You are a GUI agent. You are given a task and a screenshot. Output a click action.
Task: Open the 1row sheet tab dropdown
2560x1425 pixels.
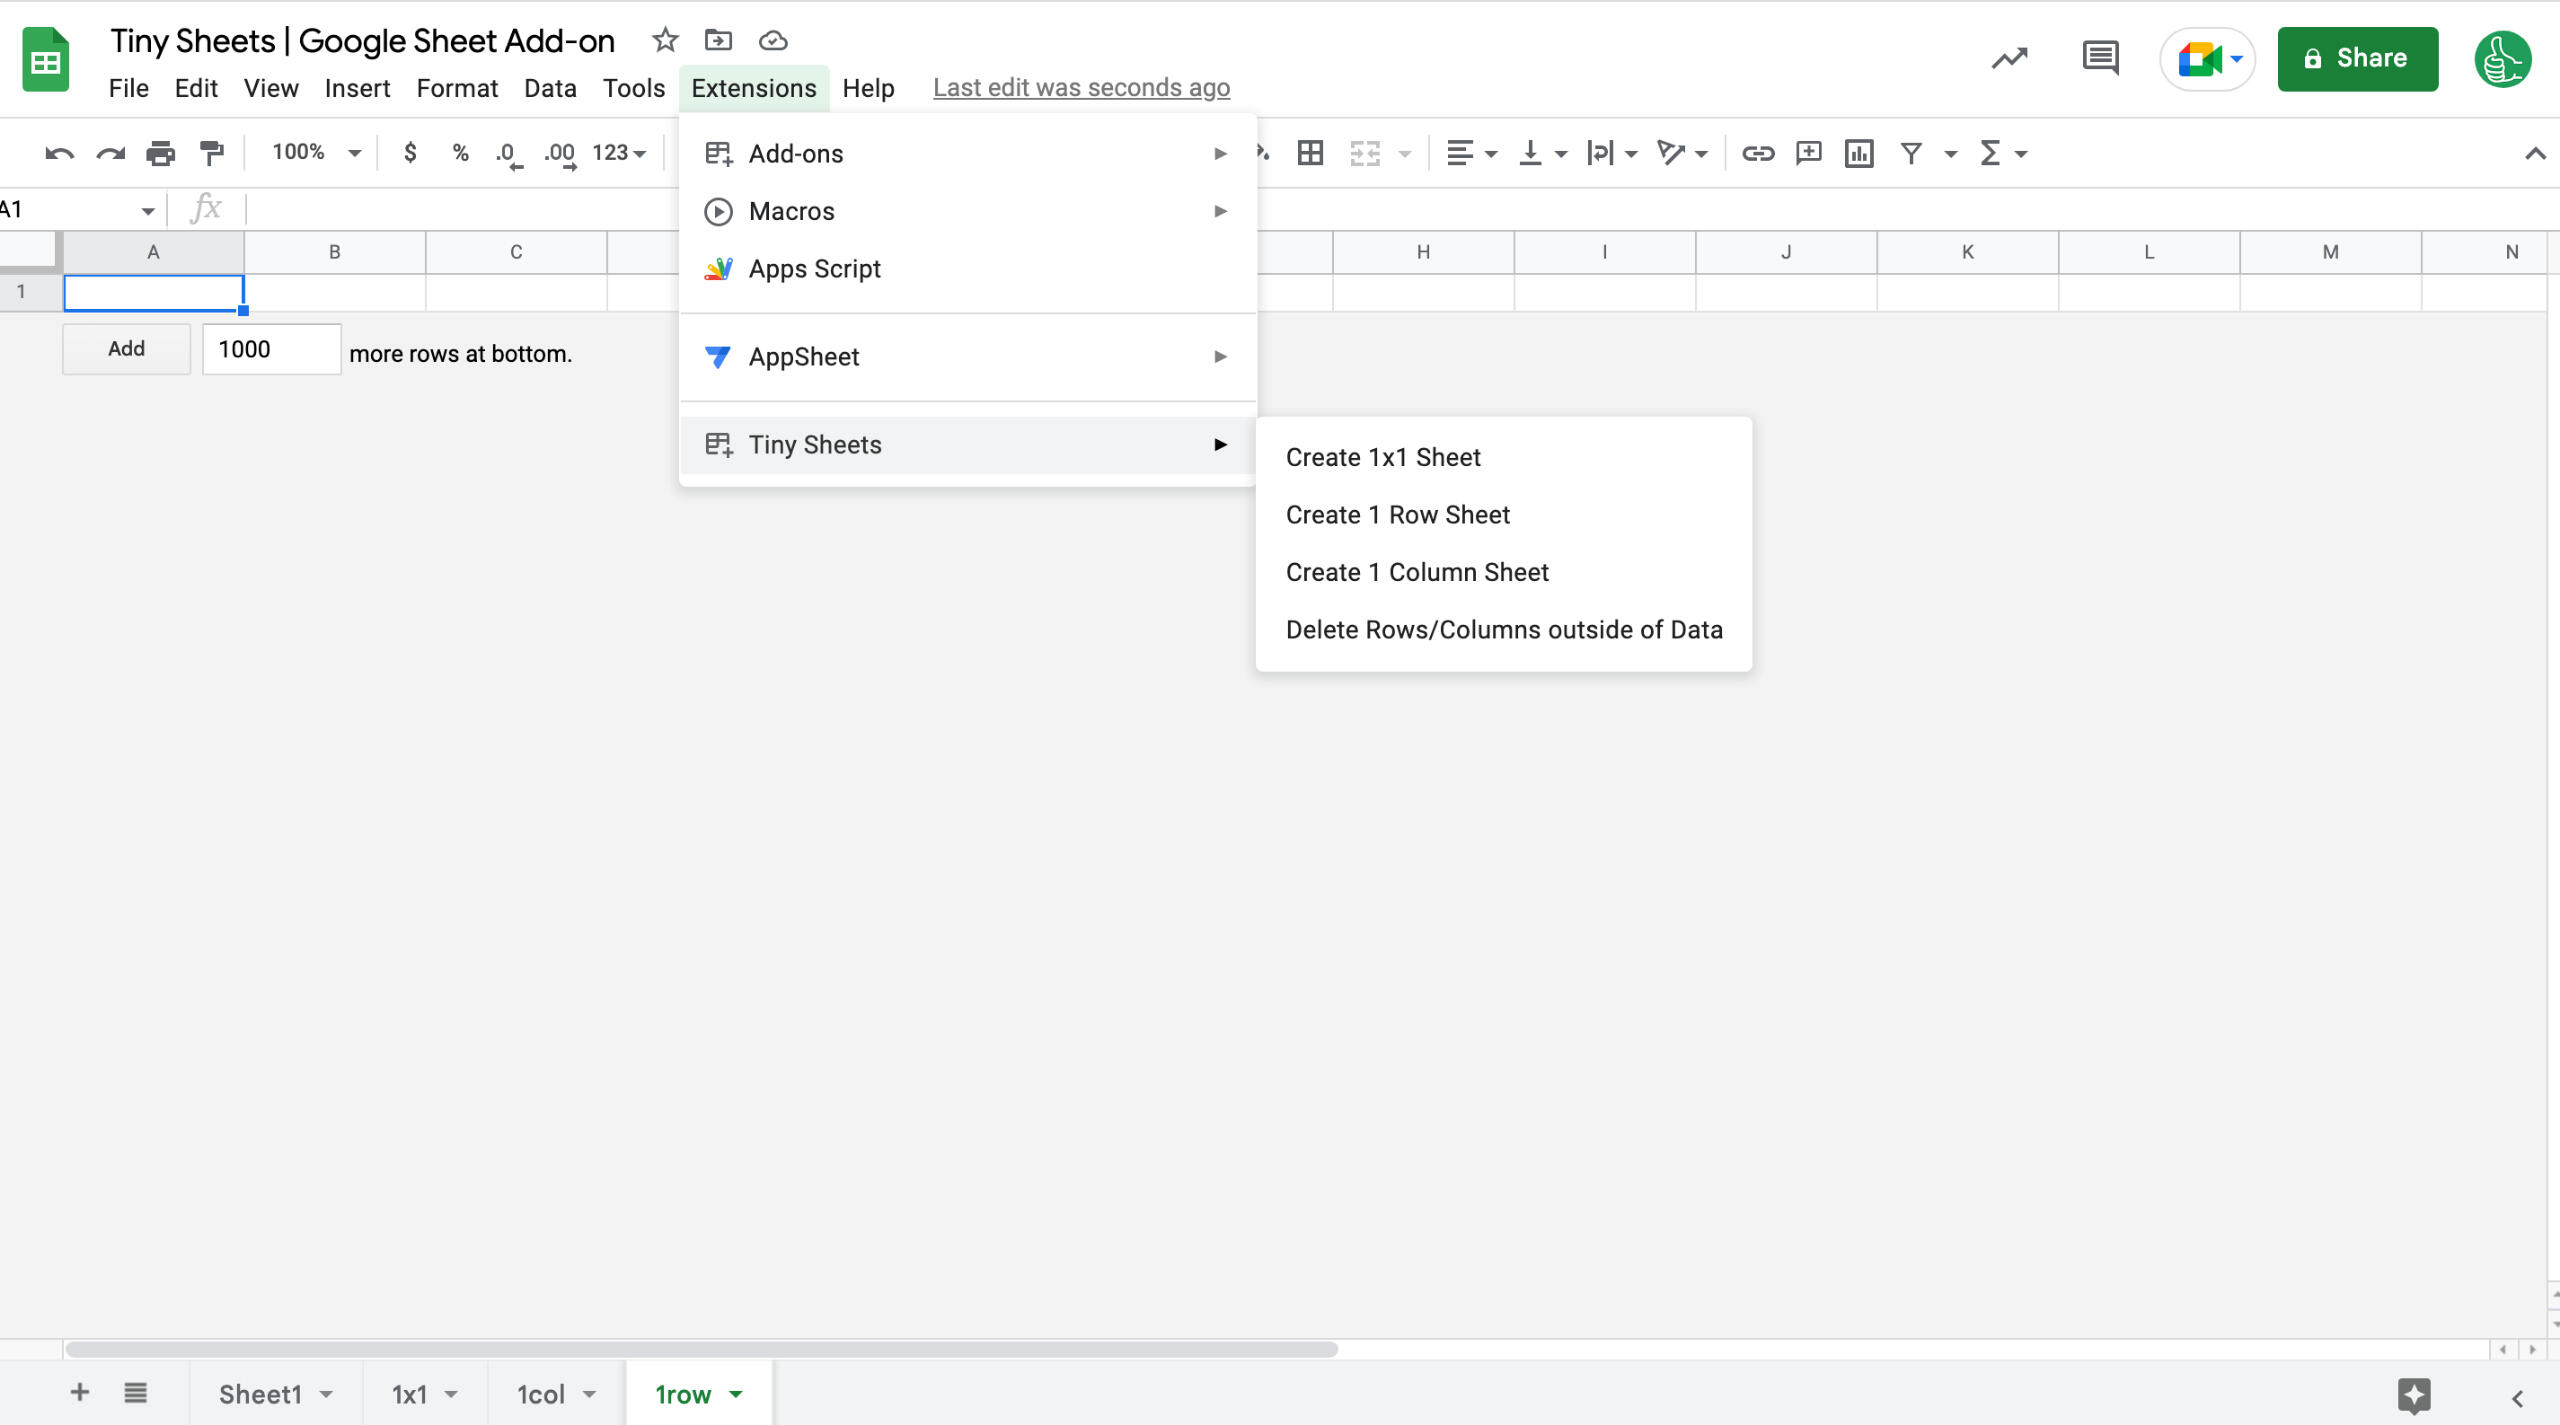click(736, 1392)
